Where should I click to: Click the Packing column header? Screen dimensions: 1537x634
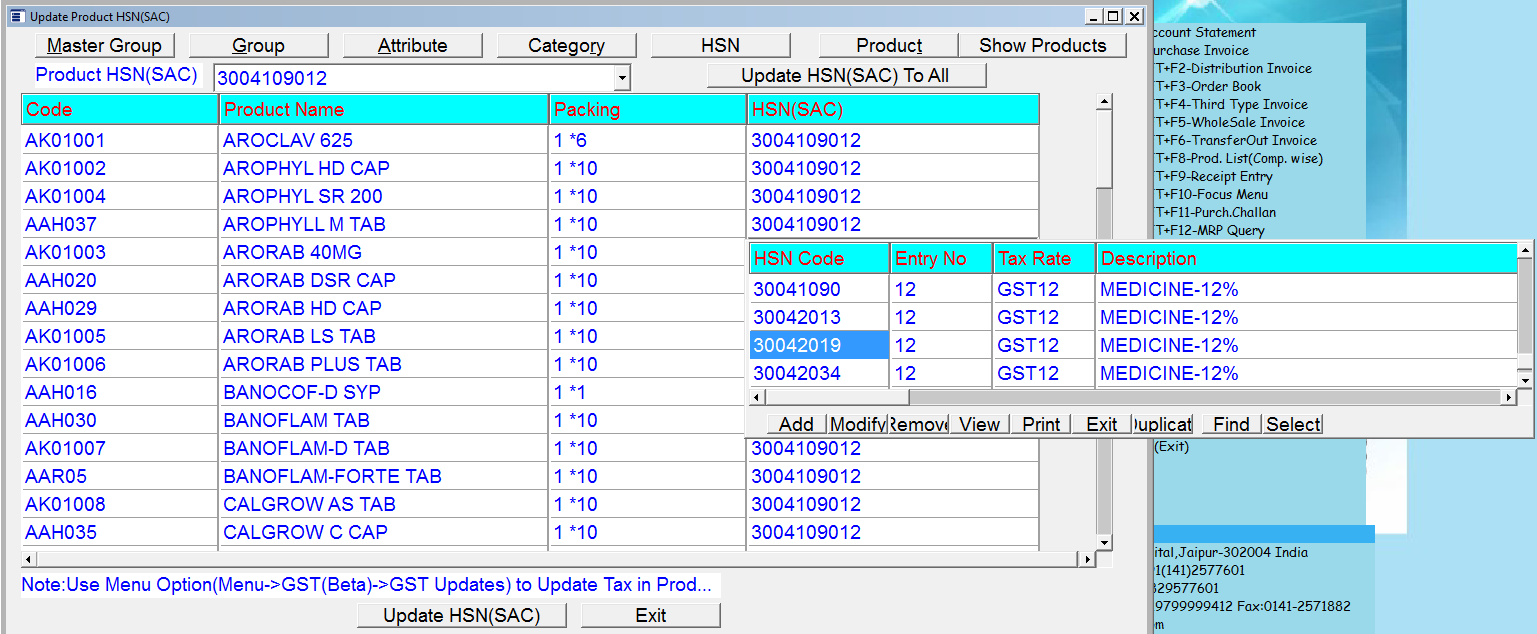[x=648, y=109]
